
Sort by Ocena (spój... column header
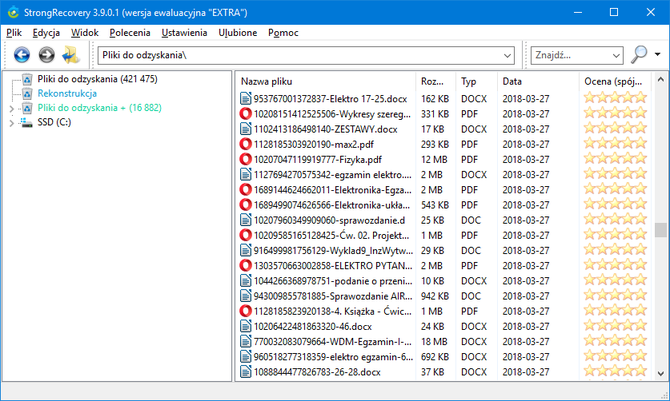coord(614,81)
